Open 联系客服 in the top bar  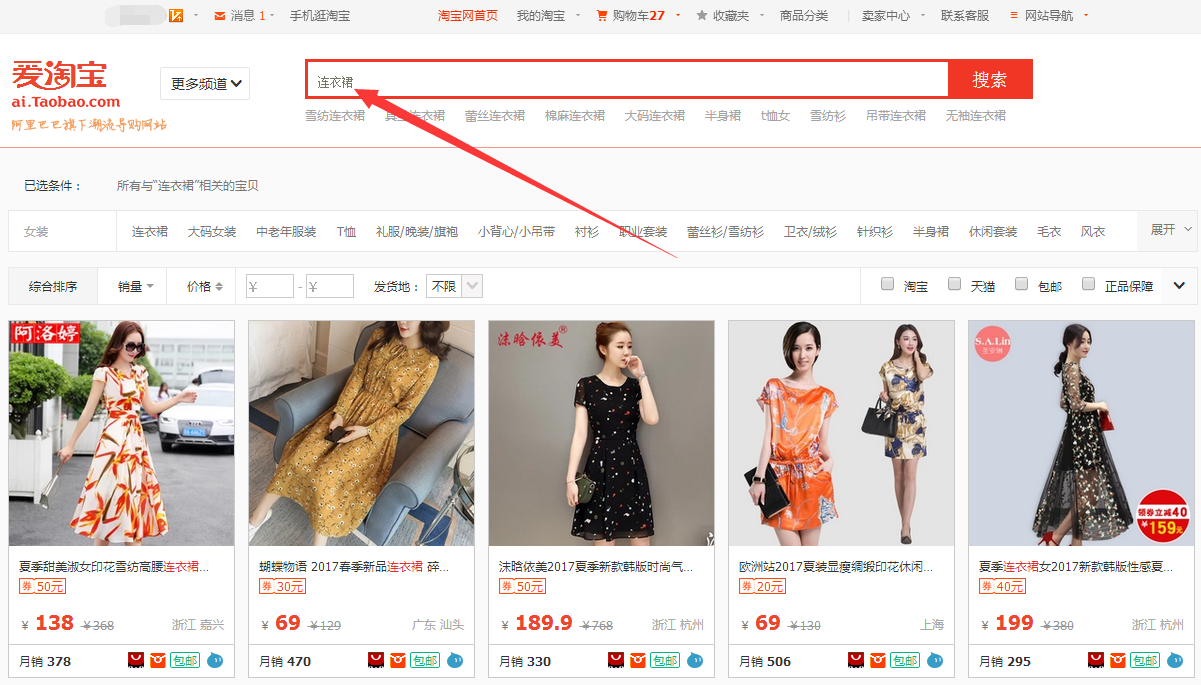coord(965,16)
